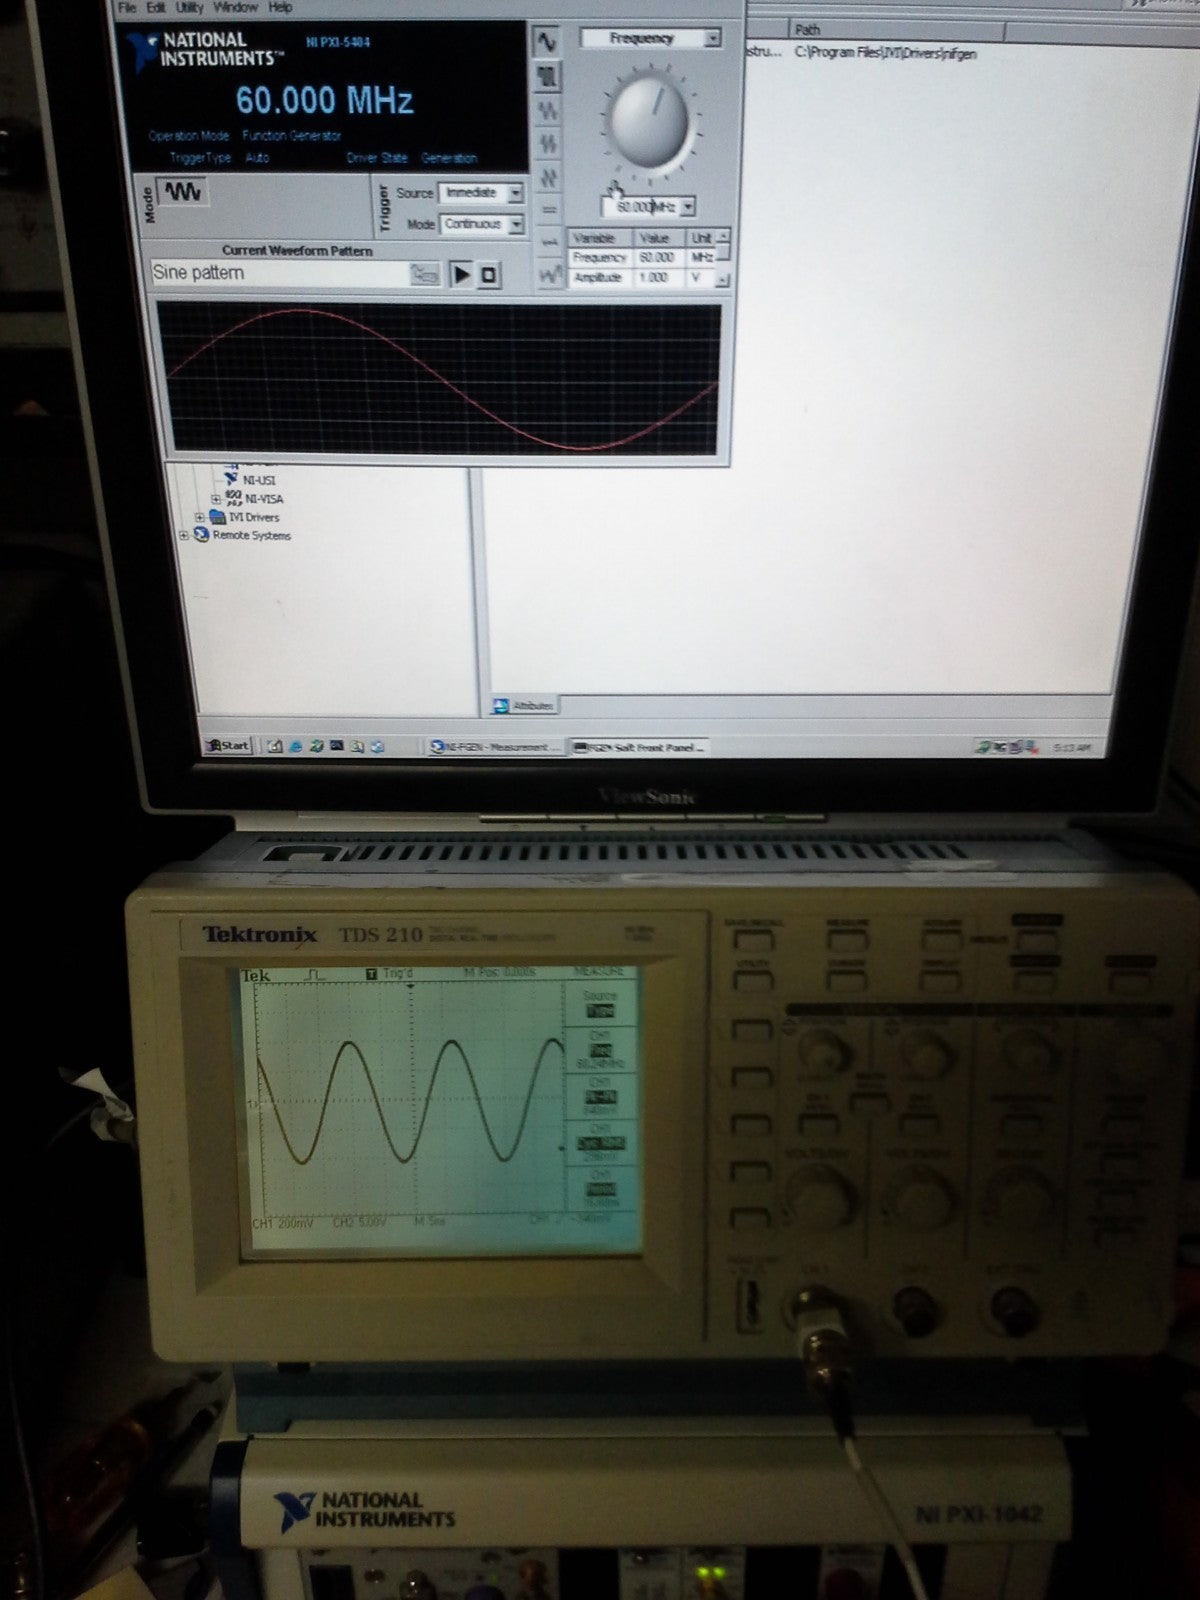This screenshot has width=1200, height=1600.
Task: Select NI-USI in the tree
Action: [259, 480]
